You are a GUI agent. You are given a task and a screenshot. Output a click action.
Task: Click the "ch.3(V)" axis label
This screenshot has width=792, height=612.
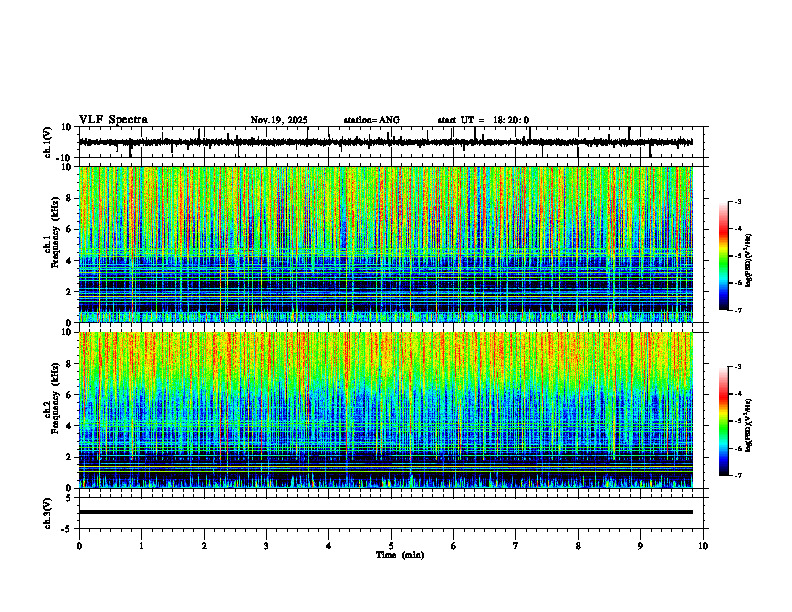click(x=48, y=513)
